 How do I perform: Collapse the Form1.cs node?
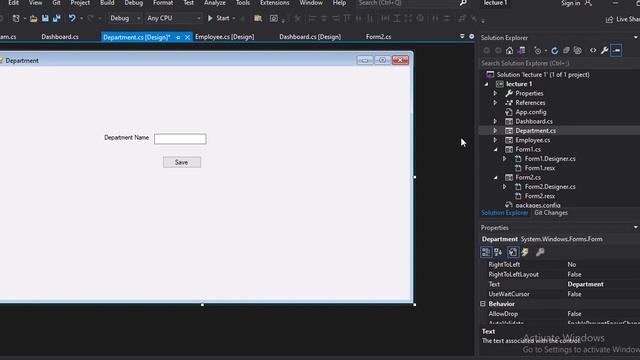496,149
